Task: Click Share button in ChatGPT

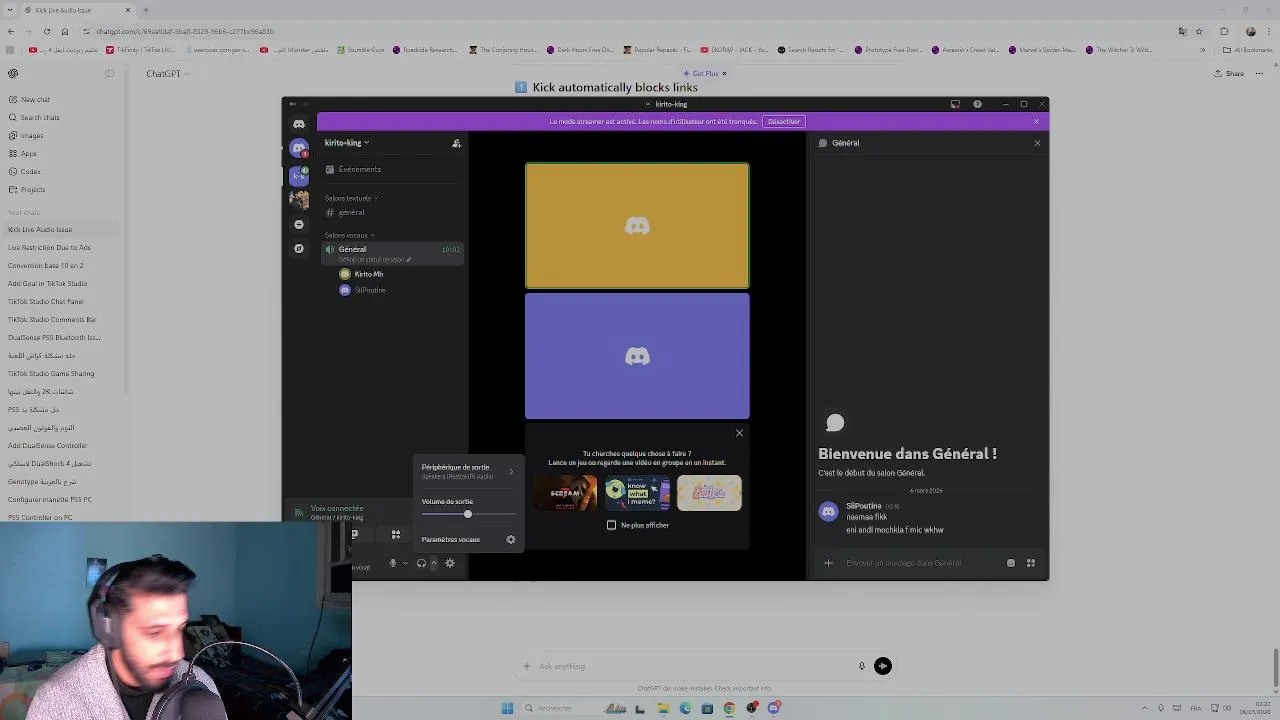Action: pyautogui.click(x=1229, y=73)
